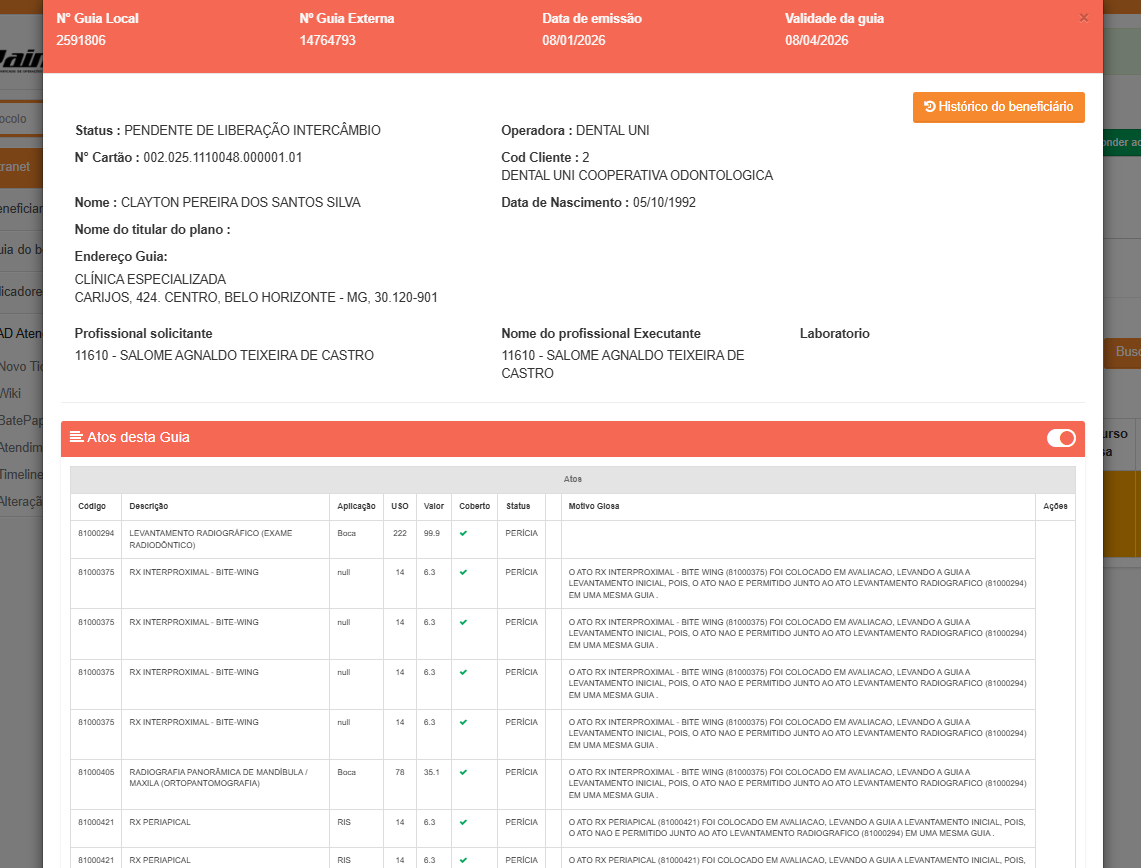The width and height of the screenshot is (1141, 868).
Task: Open Timeline in the background sidebar
Action: click(21, 474)
